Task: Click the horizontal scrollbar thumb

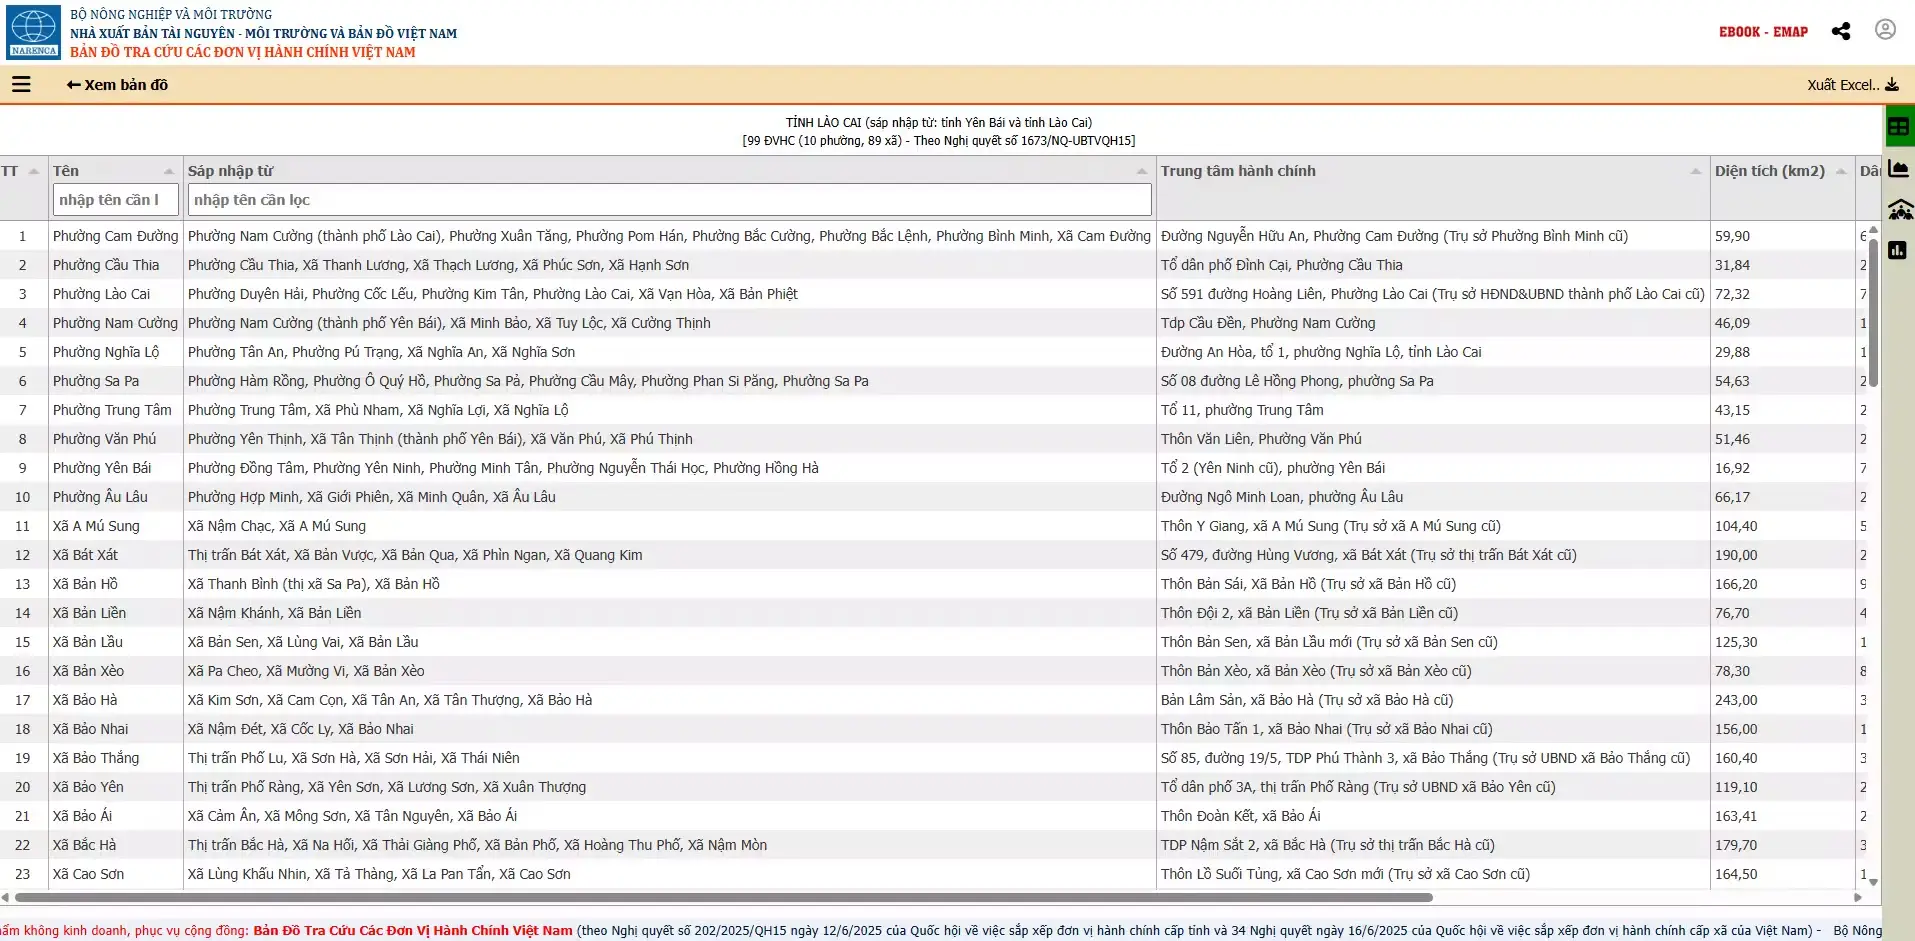Action: (725, 898)
